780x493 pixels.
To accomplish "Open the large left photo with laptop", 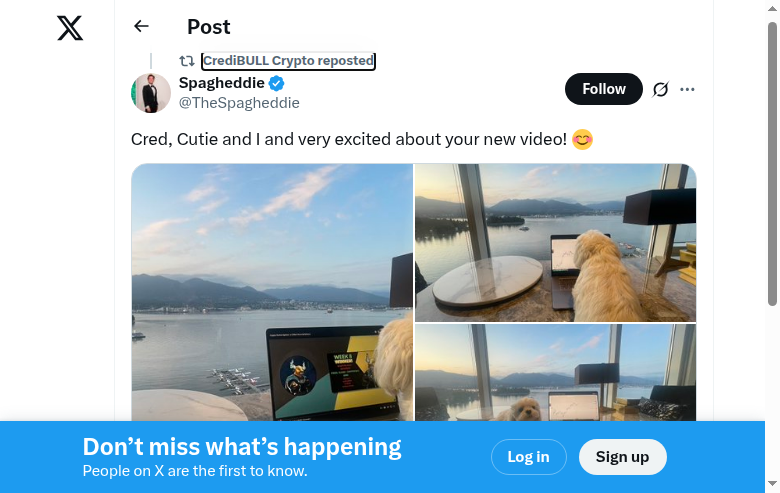I will click(x=272, y=292).
